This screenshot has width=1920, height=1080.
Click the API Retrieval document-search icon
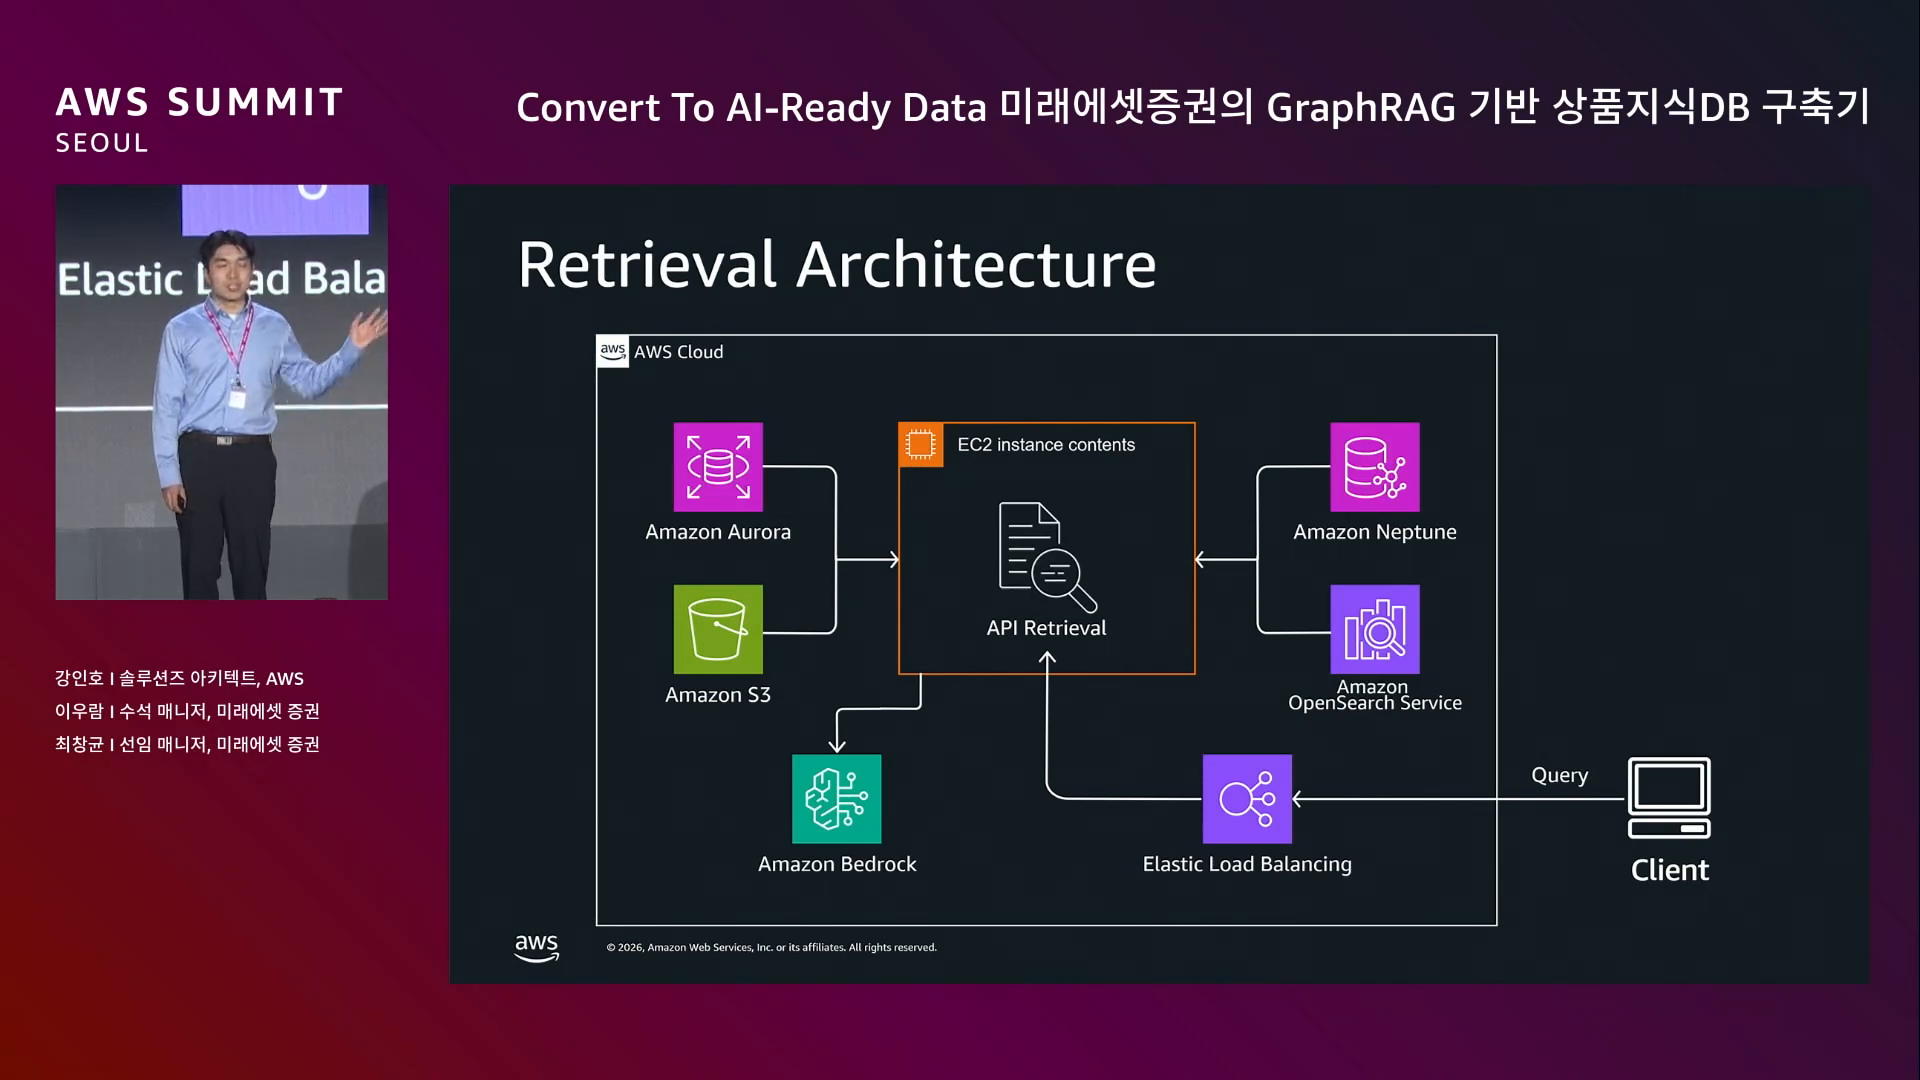1047,557
